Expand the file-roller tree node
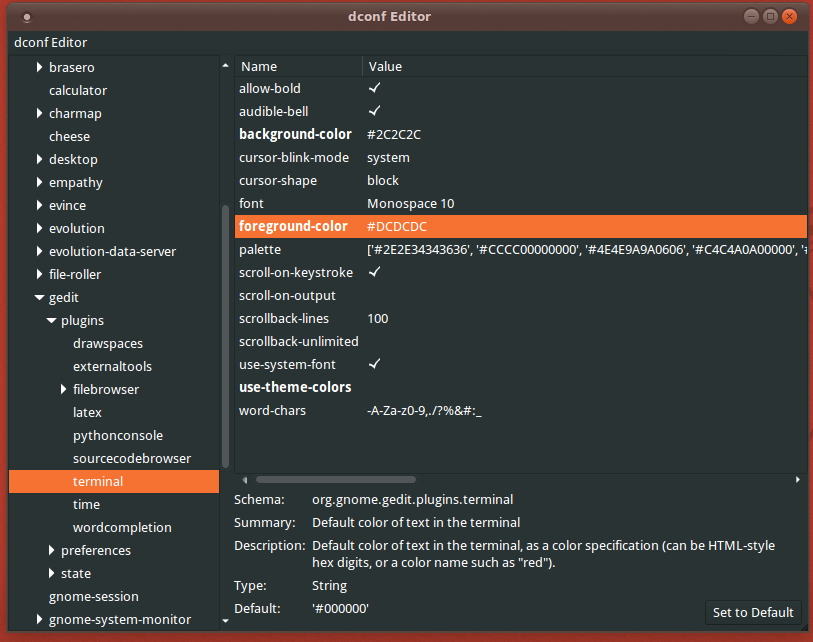Viewport: 813px width, 642px height. pos(39,274)
